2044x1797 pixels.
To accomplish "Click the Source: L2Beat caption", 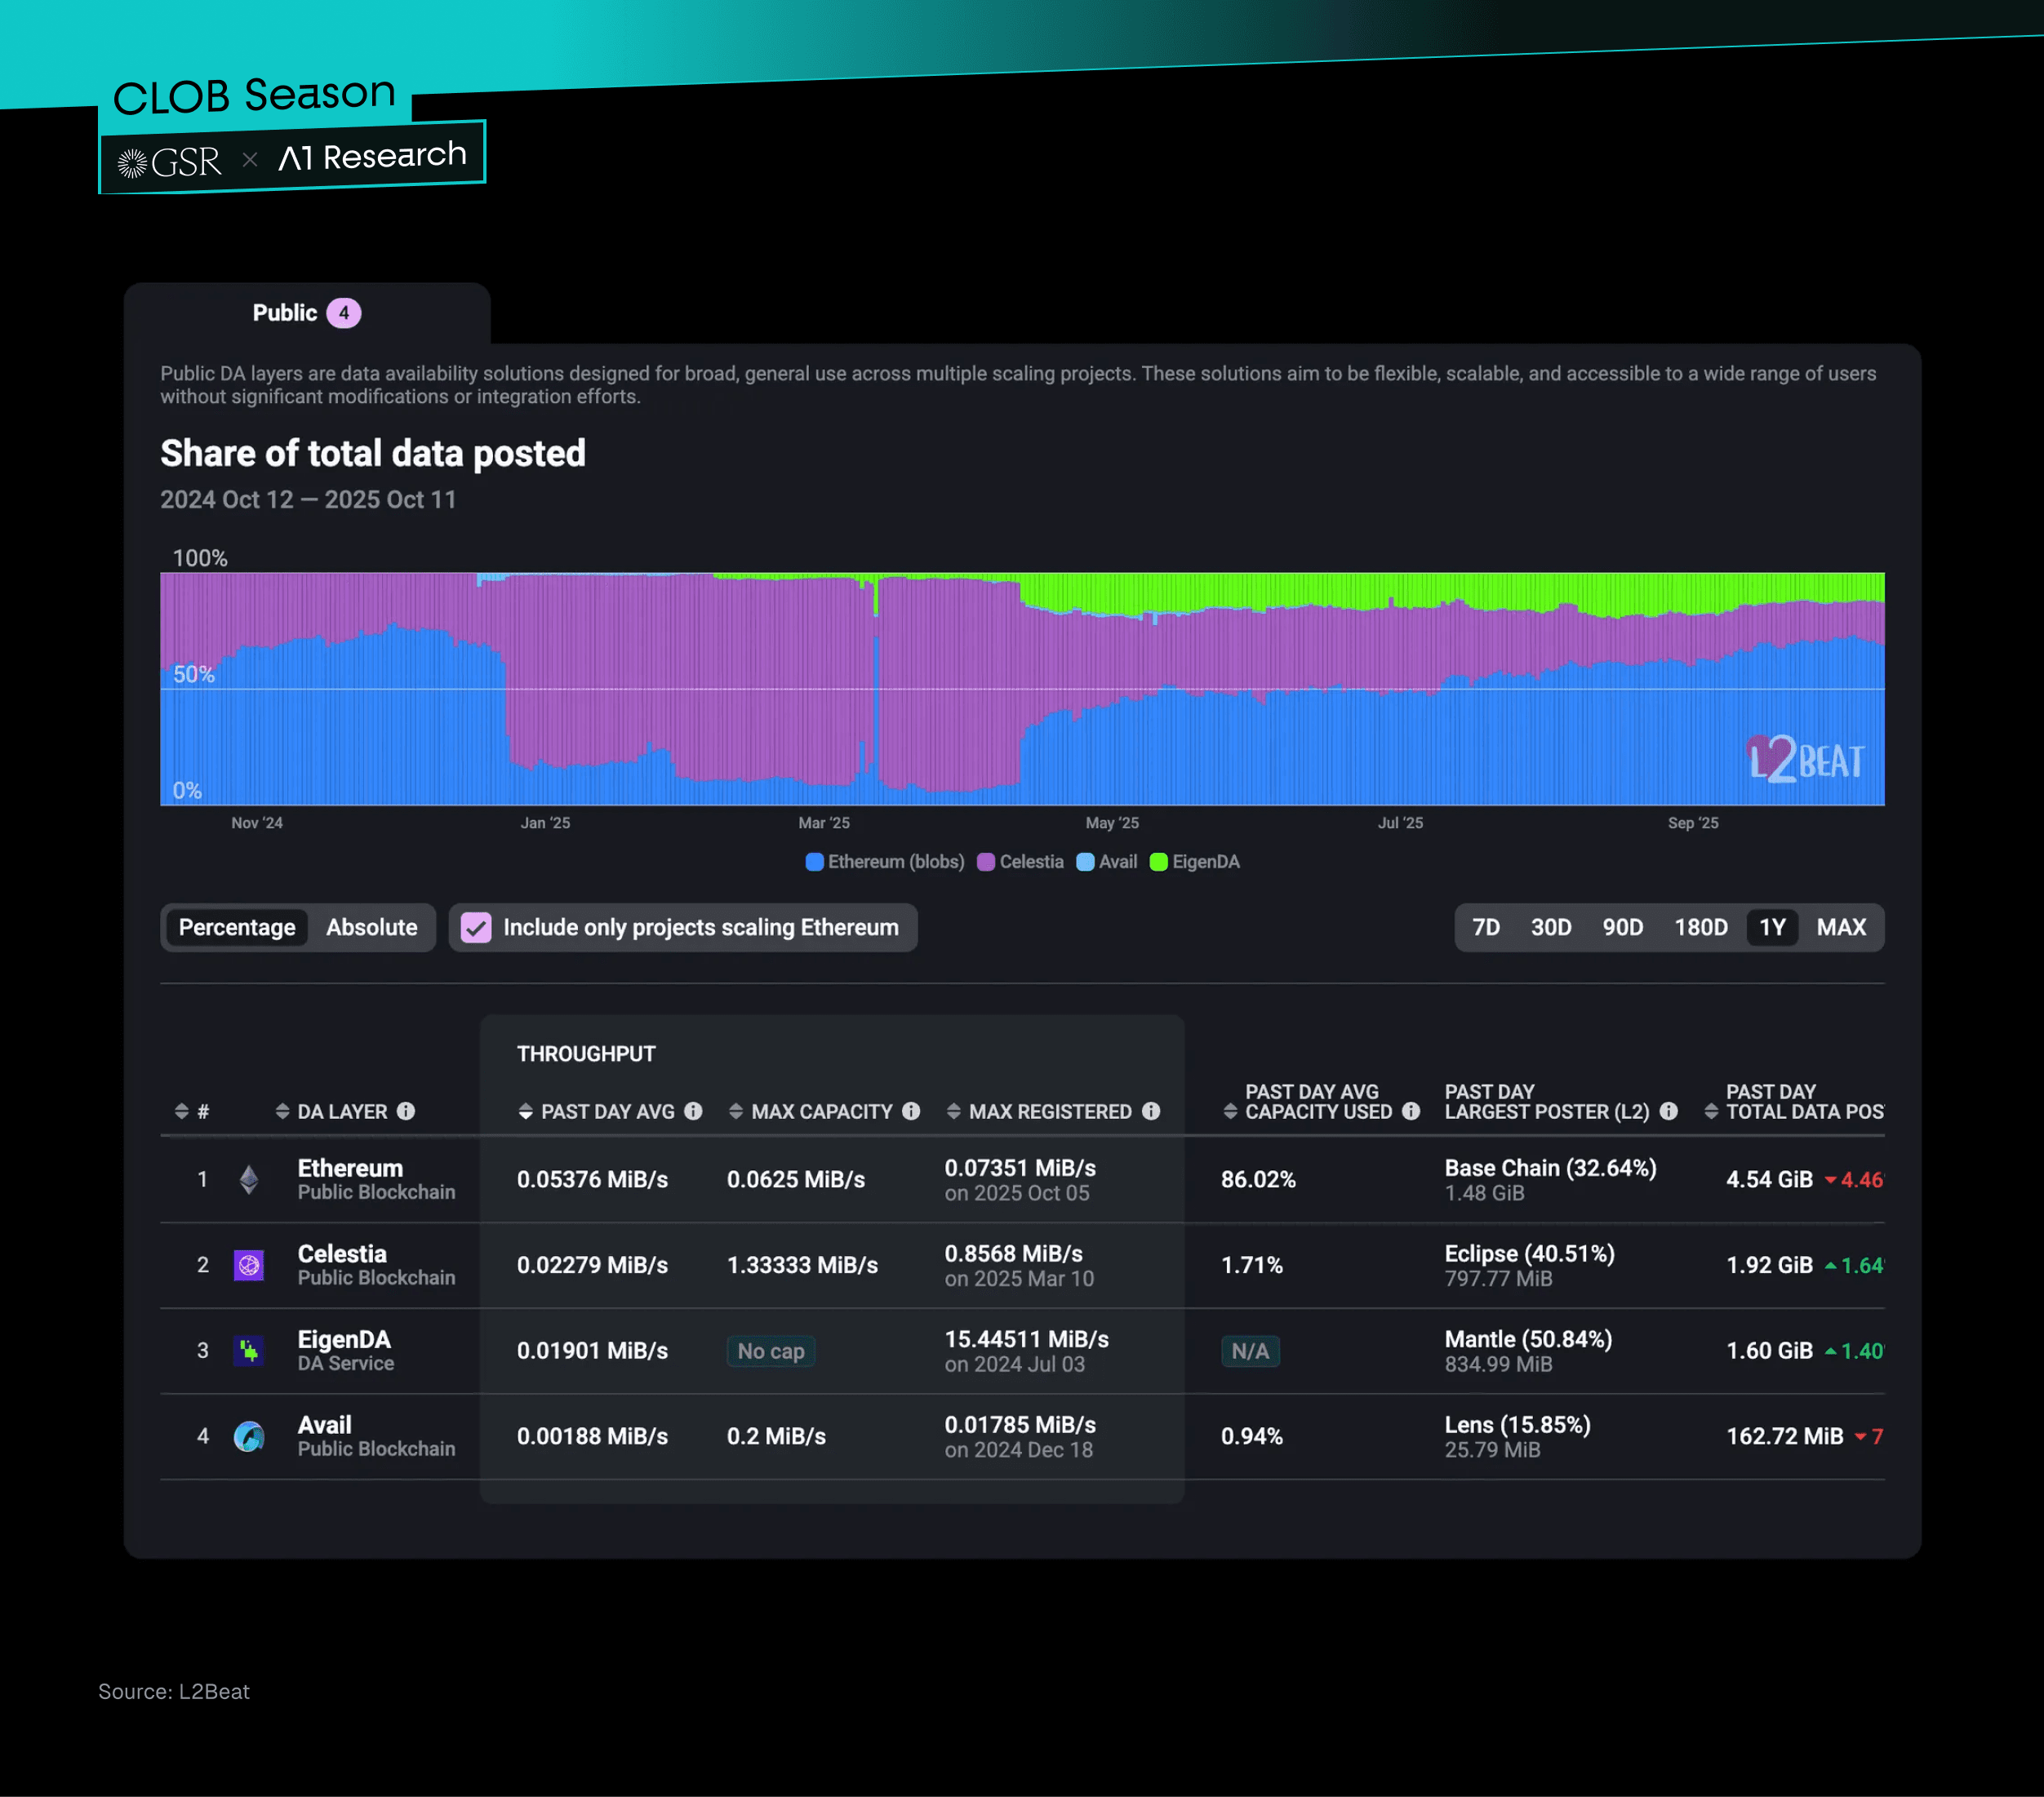I will pos(174,1692).
